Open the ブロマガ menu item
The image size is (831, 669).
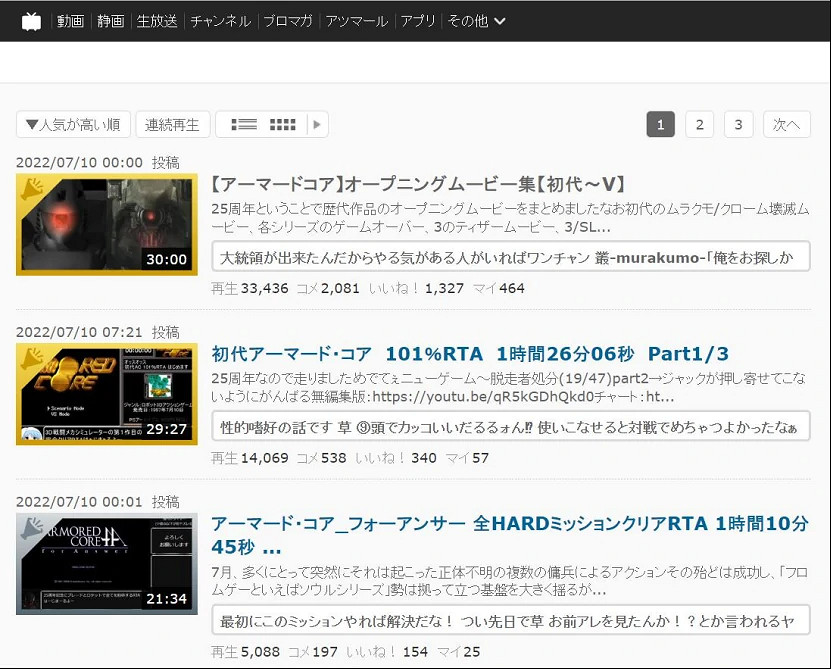(287, 19)
